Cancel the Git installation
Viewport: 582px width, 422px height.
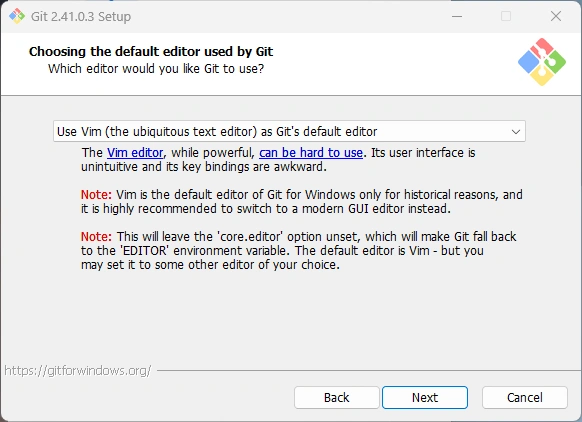[524, 398]
